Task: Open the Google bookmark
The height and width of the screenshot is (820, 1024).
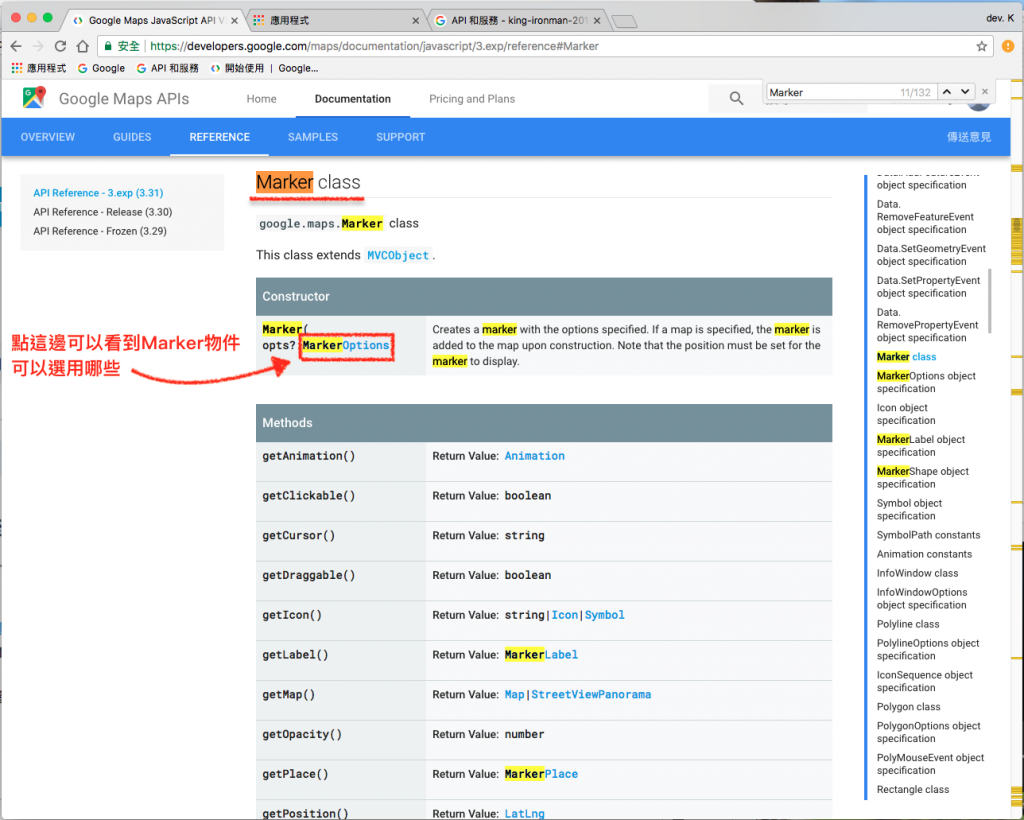Action: point(101,68)
